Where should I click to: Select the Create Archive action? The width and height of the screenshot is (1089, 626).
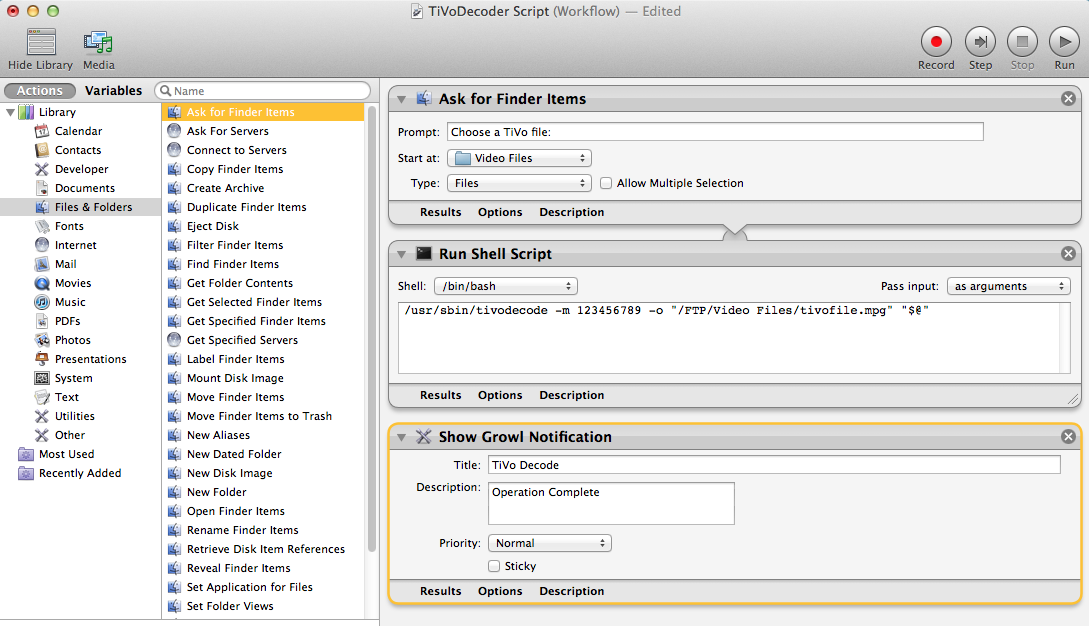tap(264, 188)
